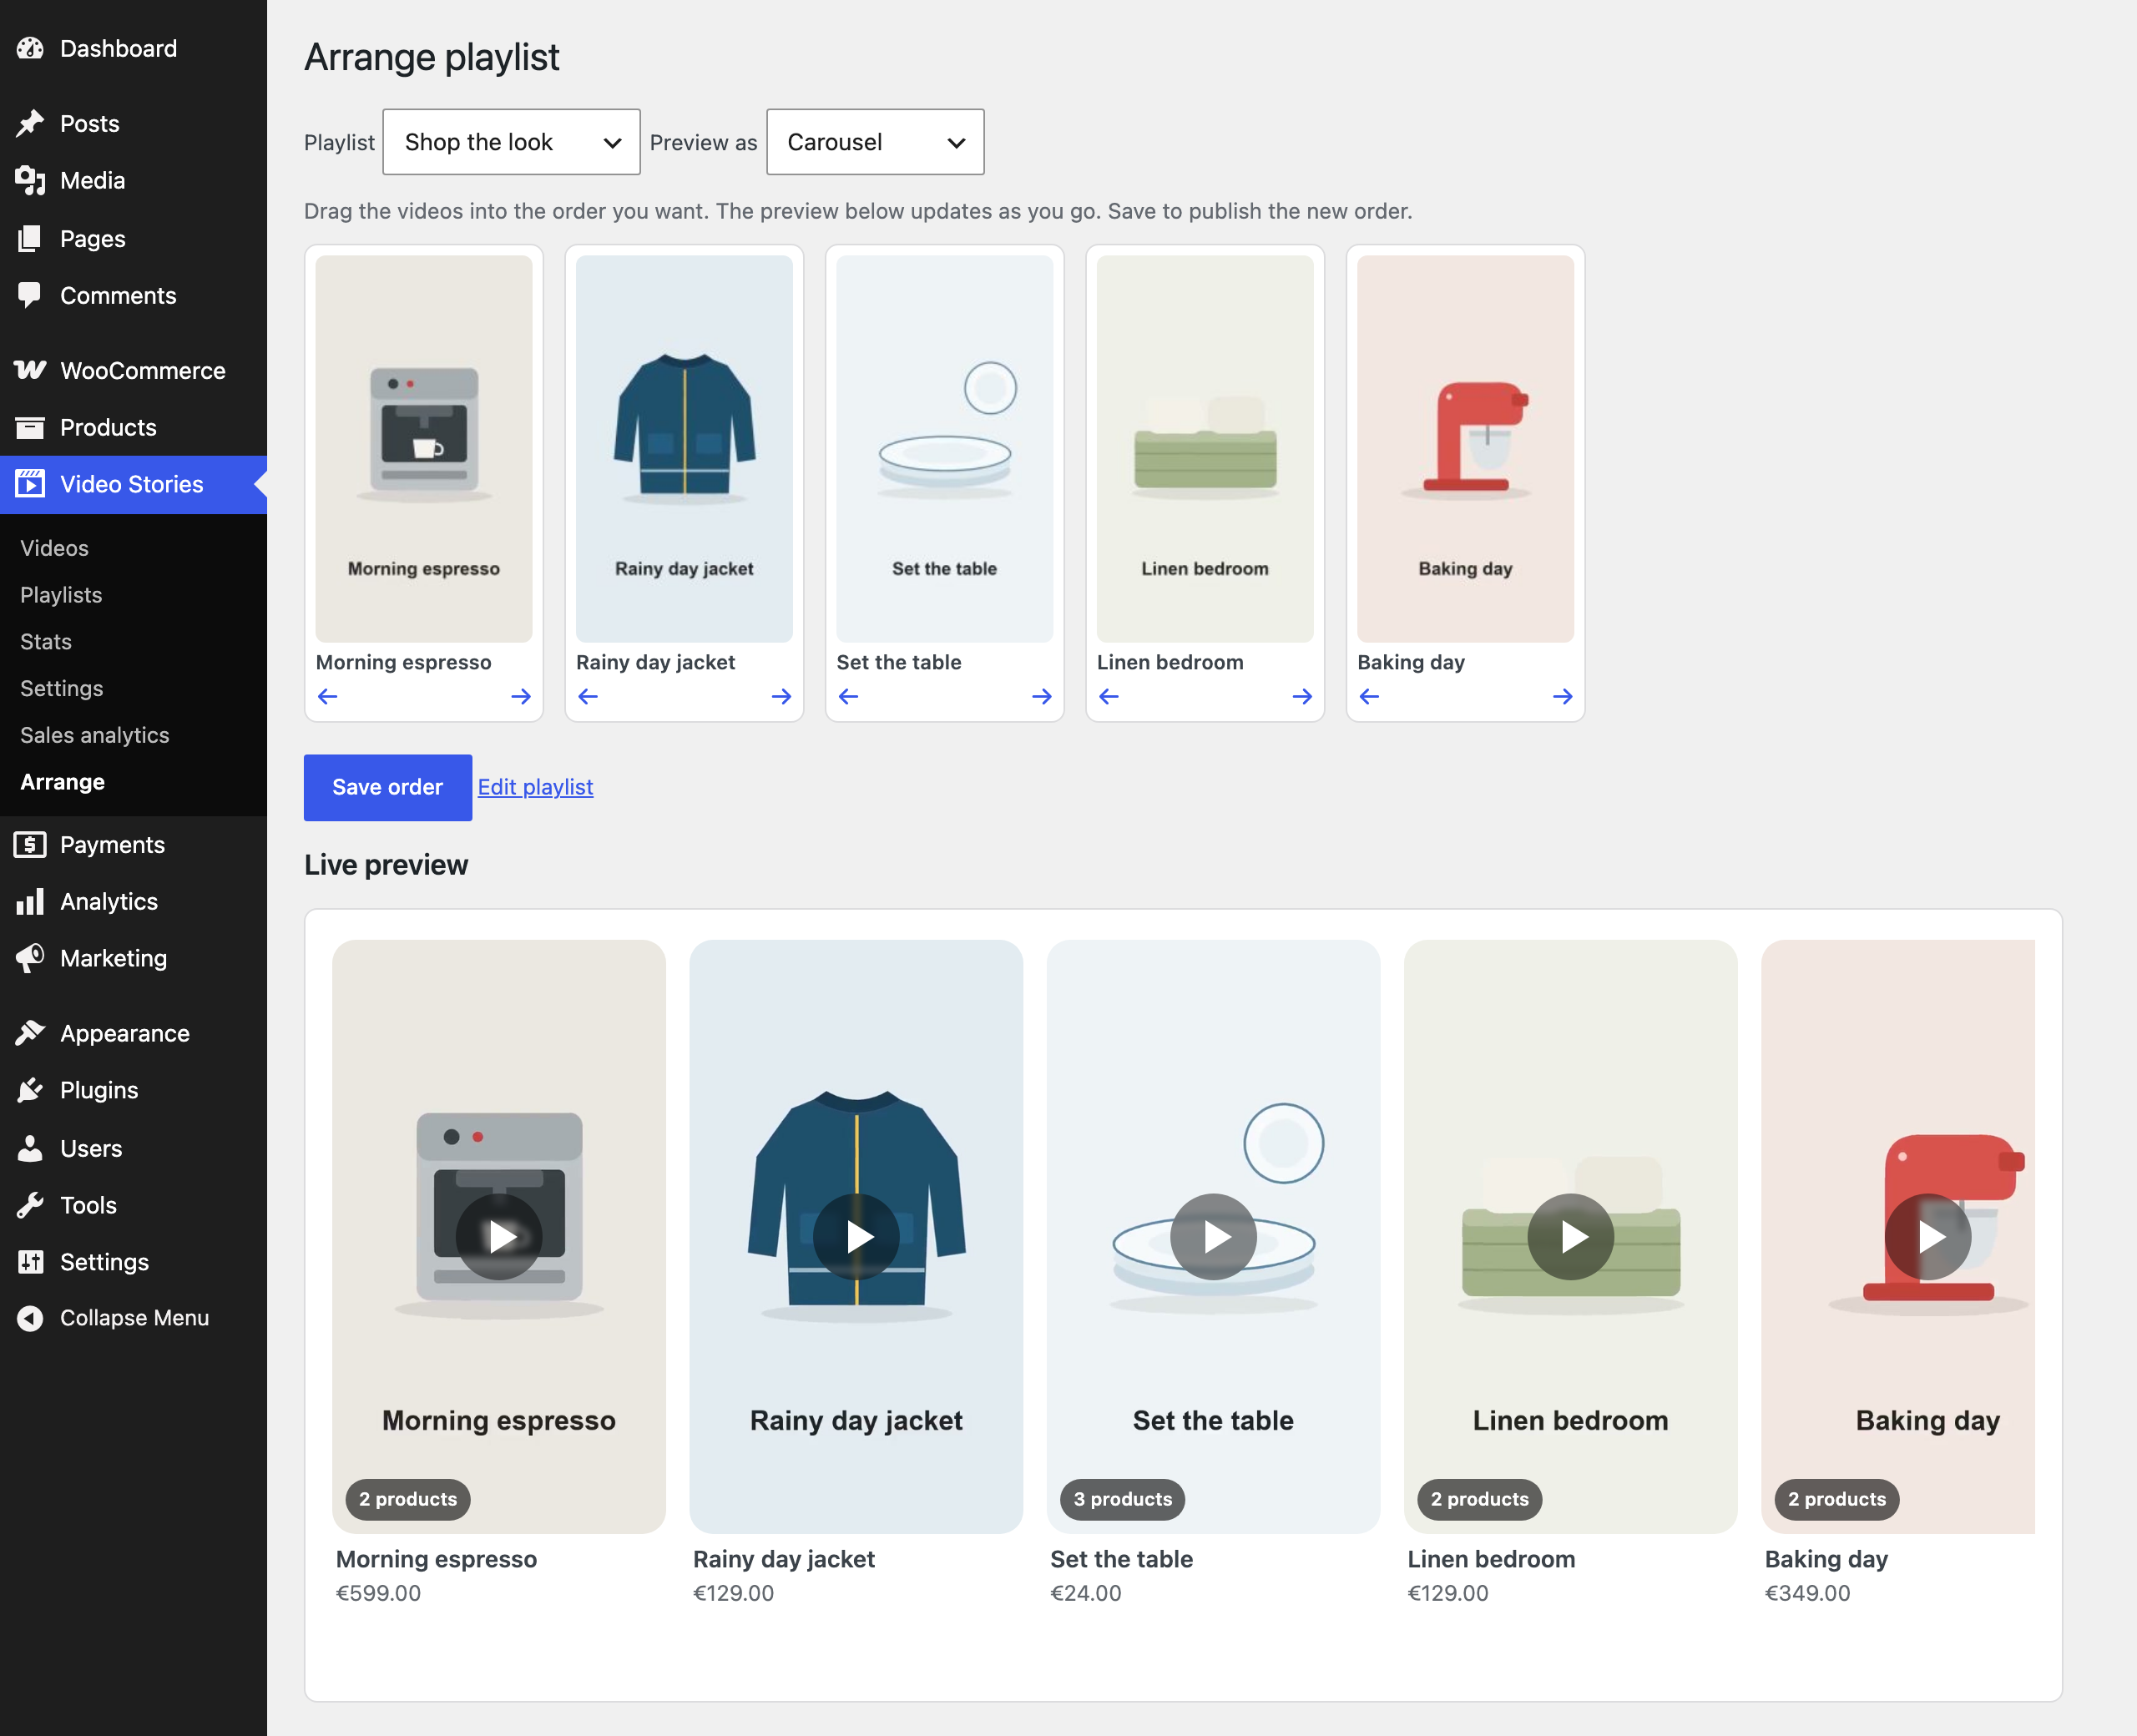The height and width of the screenshot is (1736, 2137).
Task: Click 3 products badge on Set the table
Action: tap(1122, 1499)
